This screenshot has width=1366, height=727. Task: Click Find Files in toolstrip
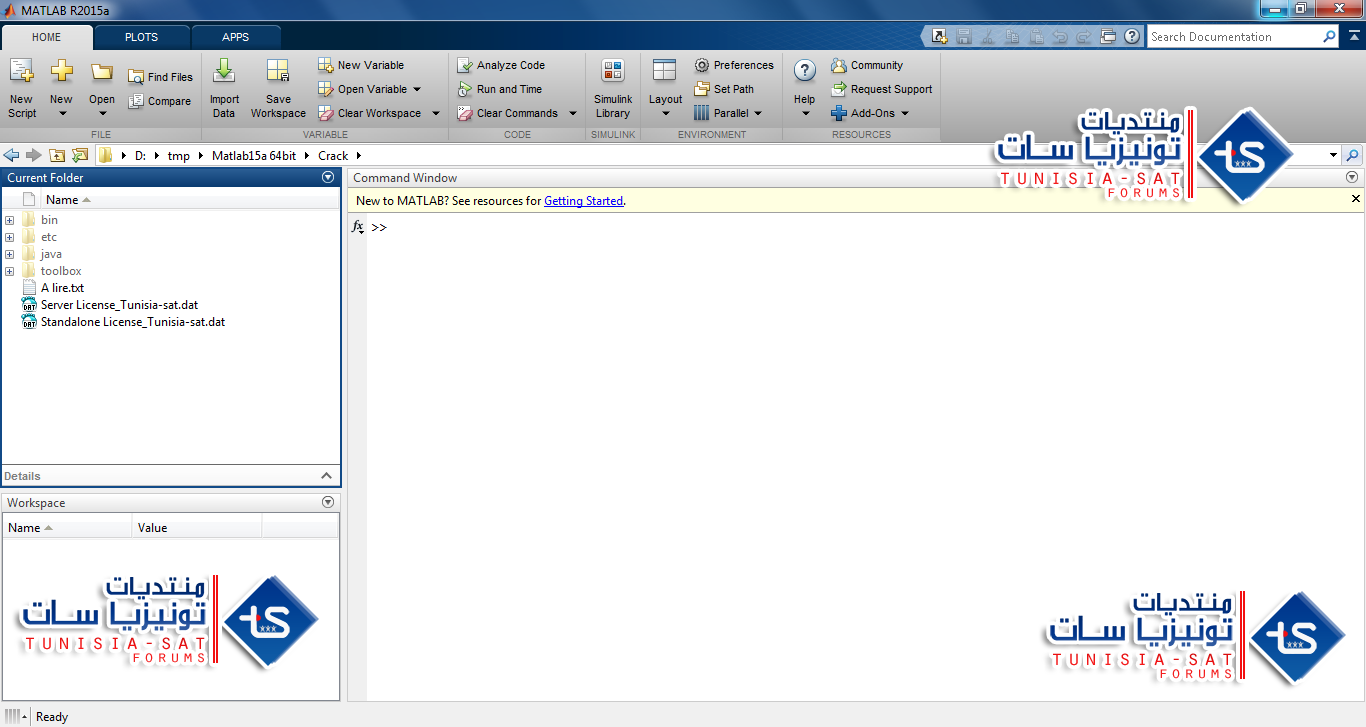pos(160,77)
